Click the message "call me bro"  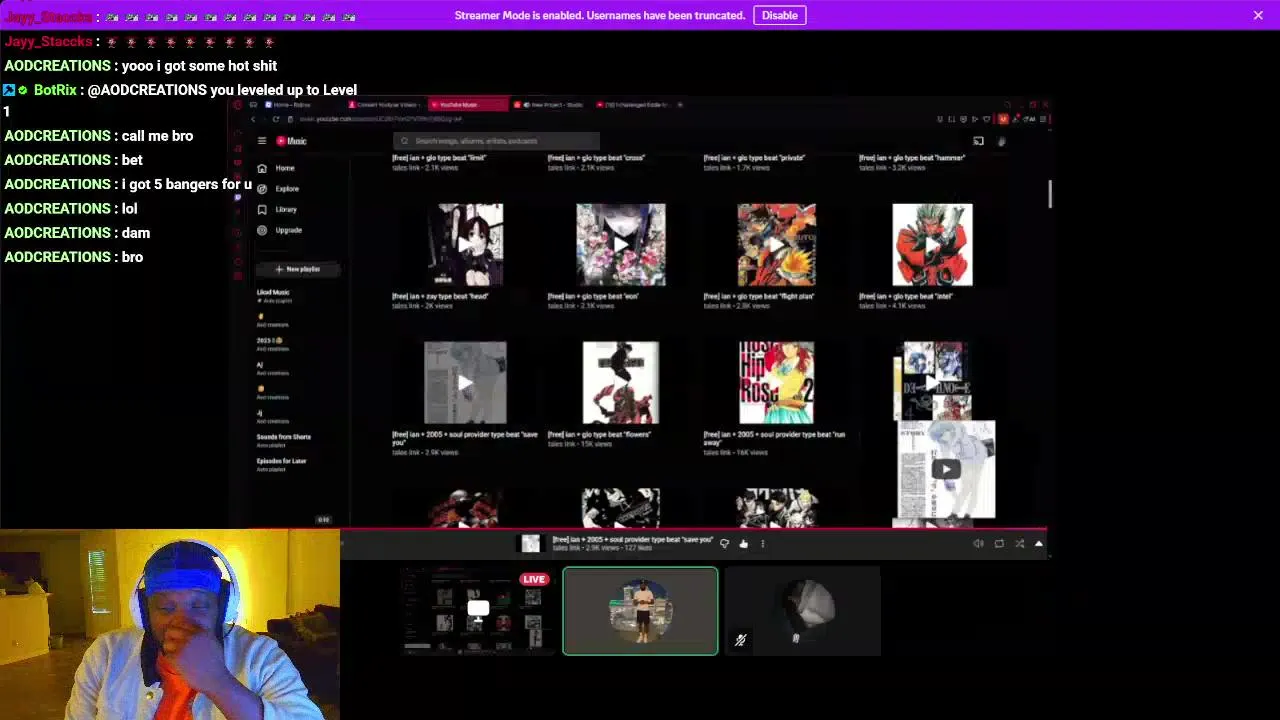(x=157, y=136)
